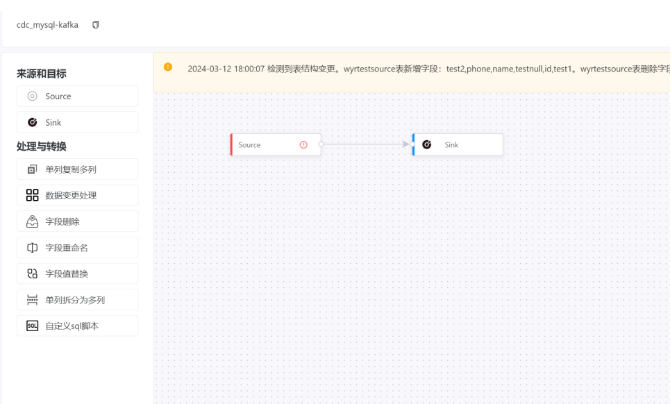Click the Source node output port
The image size is (671, 404).
(x=321, y=144)
